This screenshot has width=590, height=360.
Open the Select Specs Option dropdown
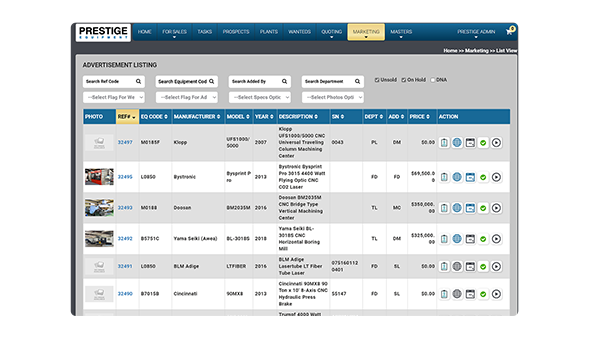tap(260, 97)
